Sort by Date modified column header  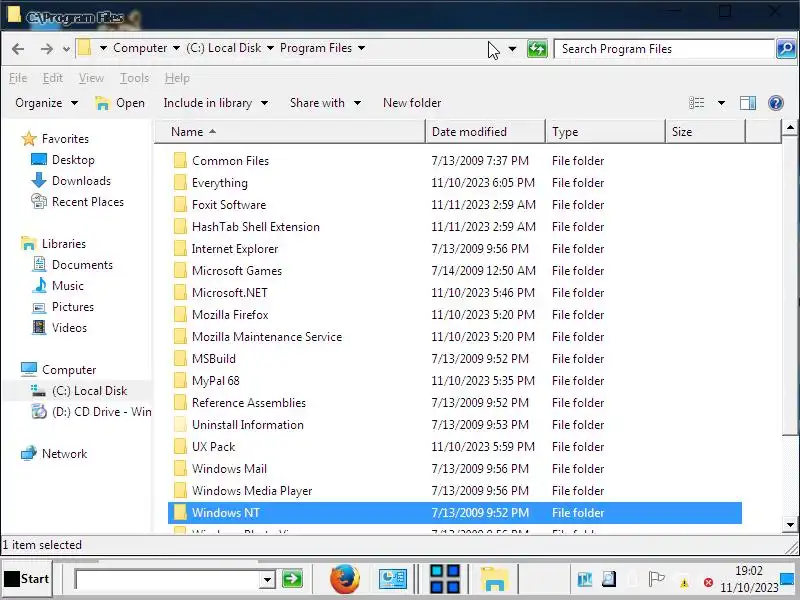tap(485, 132)
